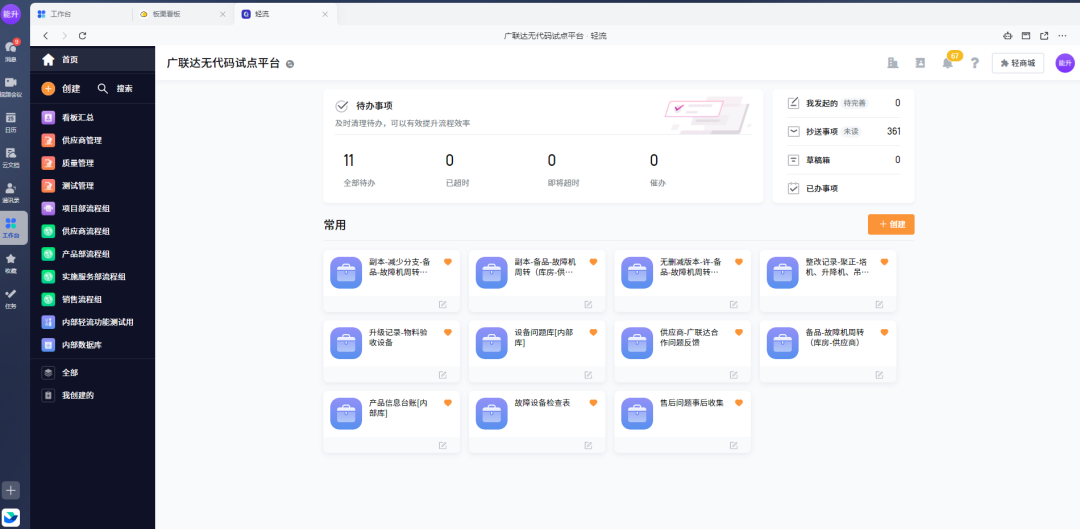Viewport: 1080px width, 529px height.
Task: Click orange 创建 button in 常用 section
Action: point(891,225)
